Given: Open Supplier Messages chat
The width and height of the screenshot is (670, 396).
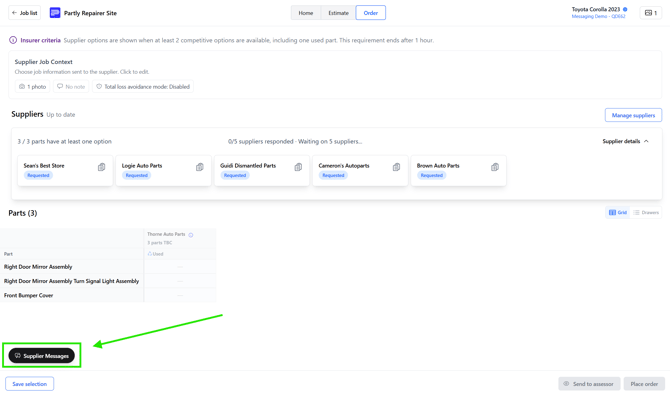Looking at the screenshot, I should pyautogui.click(x=41, y=355).
